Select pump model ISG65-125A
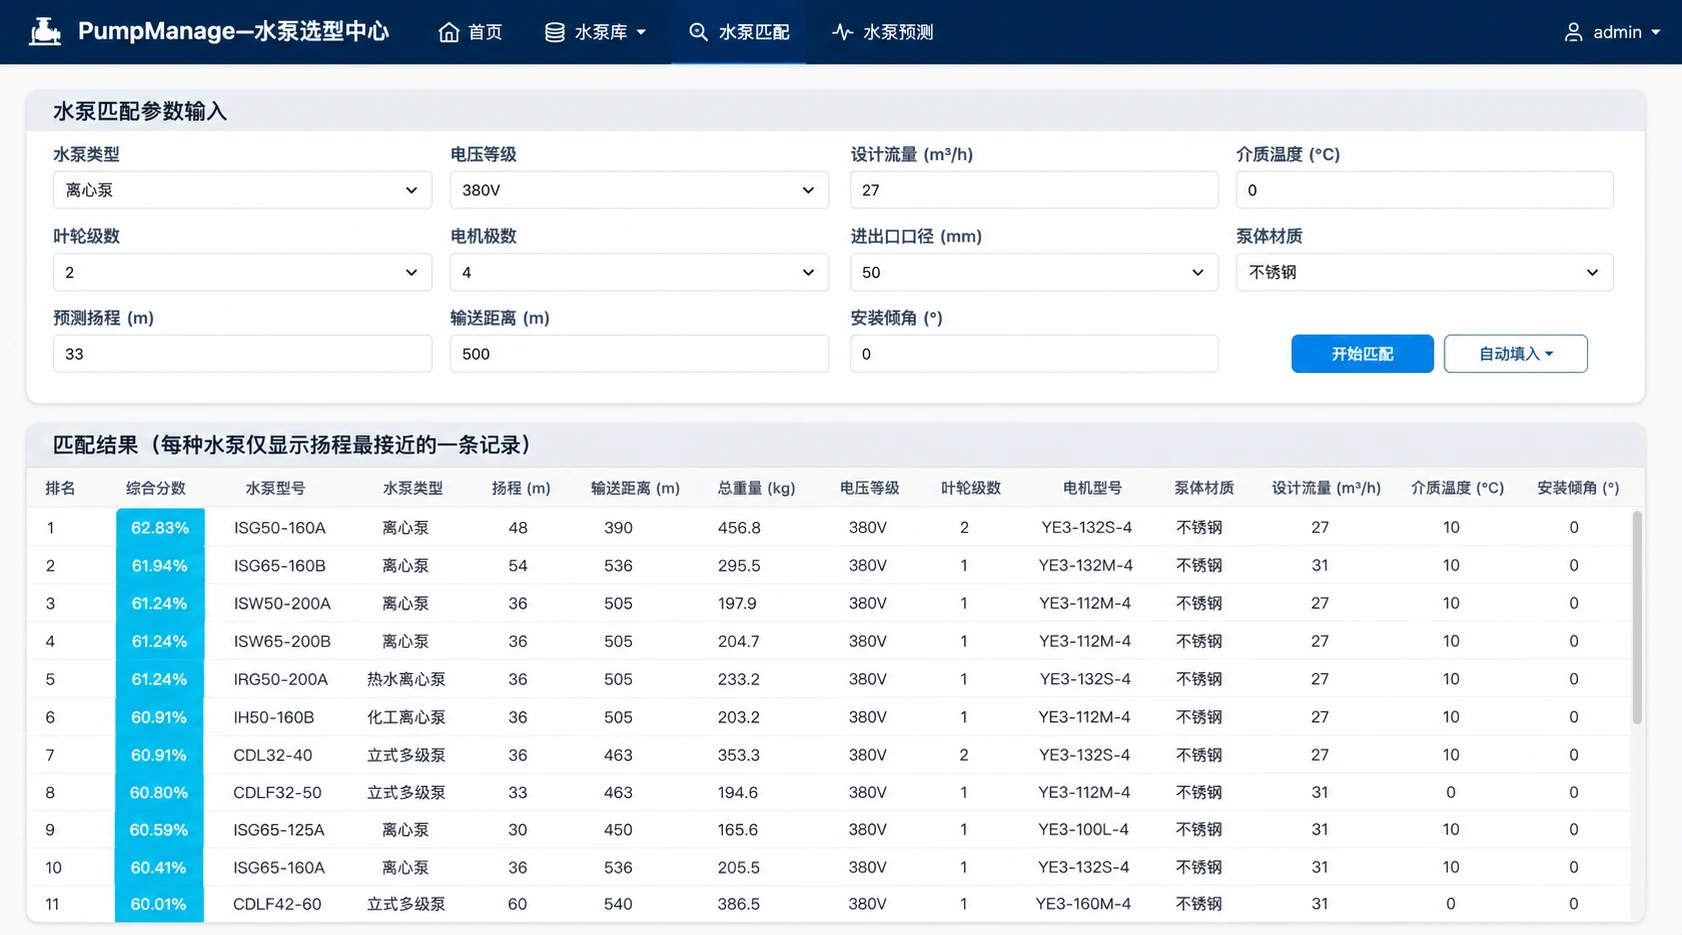 point(279,829)
